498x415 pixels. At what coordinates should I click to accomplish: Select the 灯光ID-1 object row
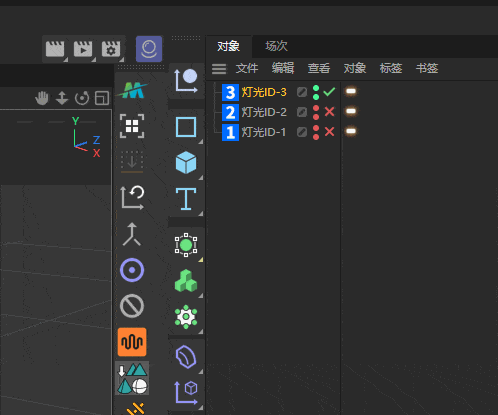264,132
